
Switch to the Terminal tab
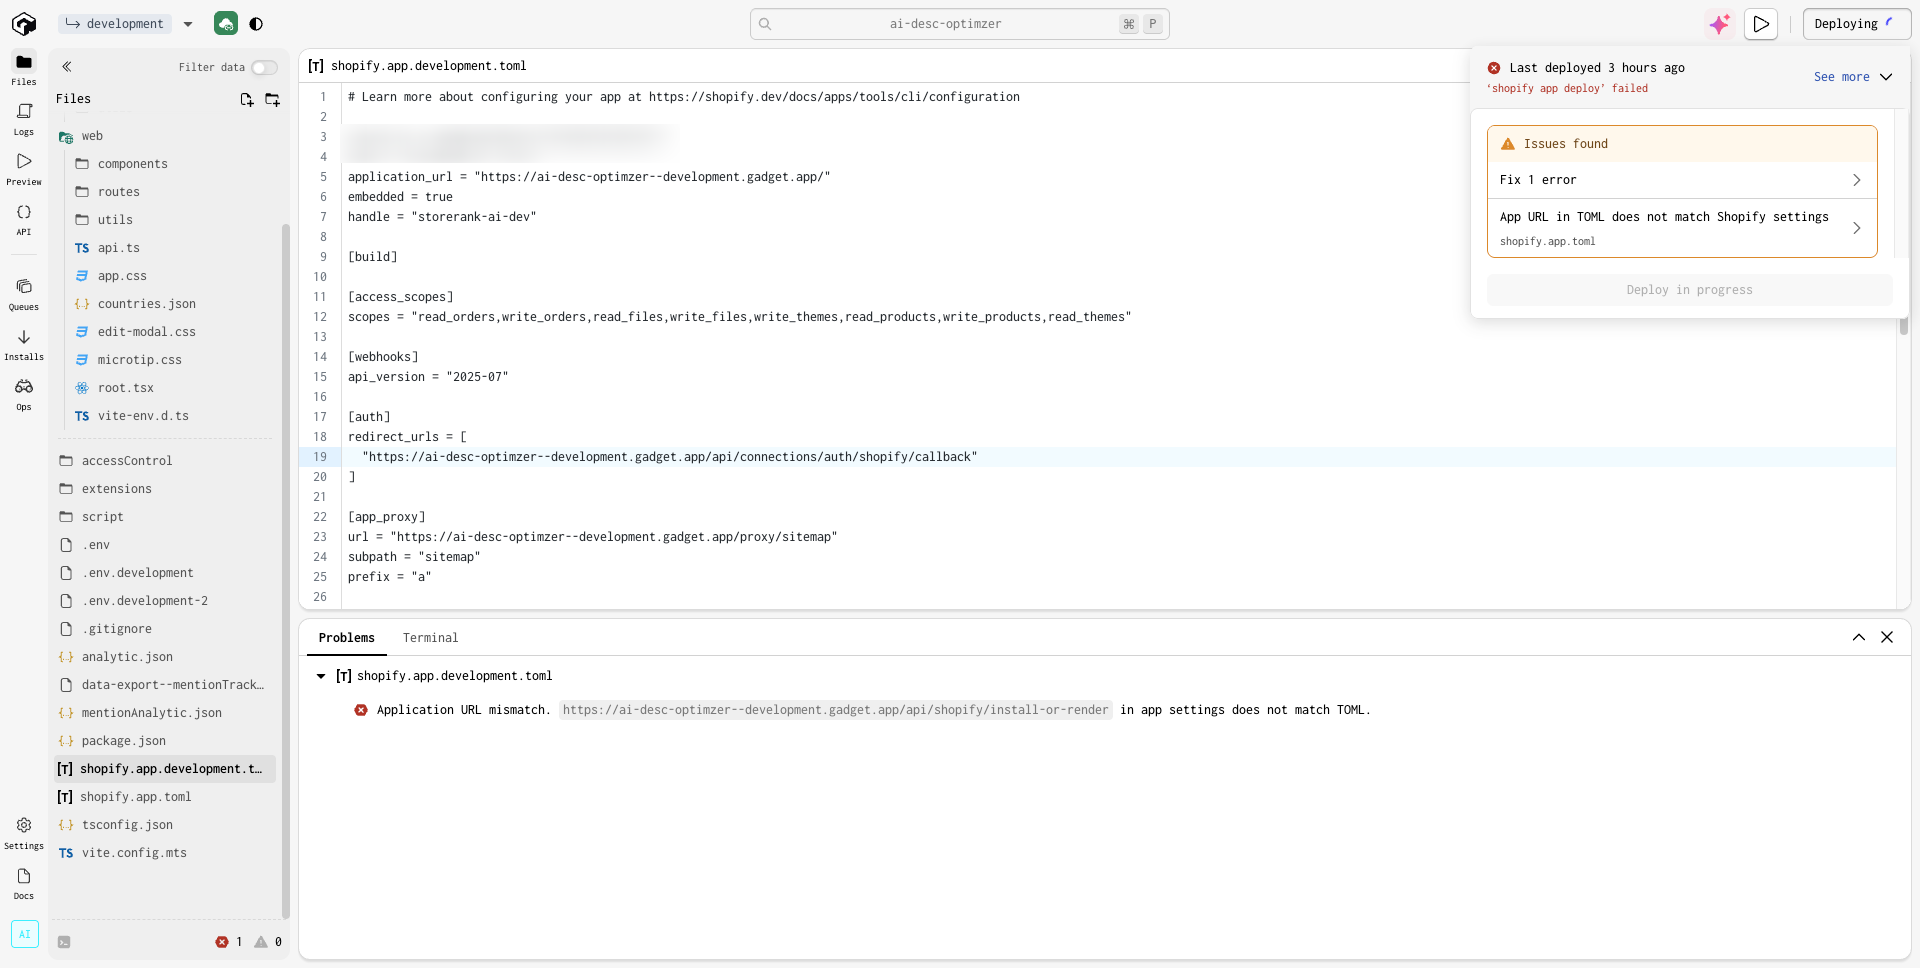point(430,638)
